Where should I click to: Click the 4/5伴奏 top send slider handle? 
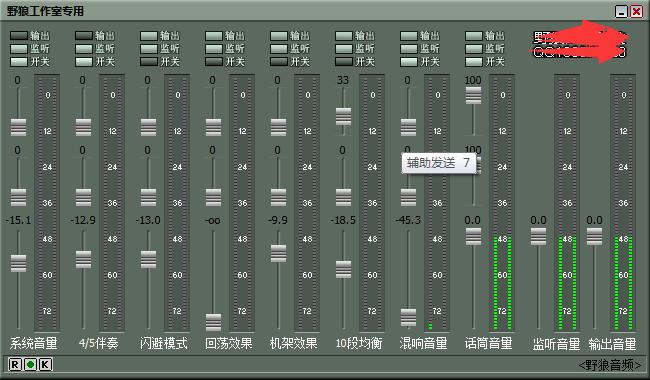point(83,128)
